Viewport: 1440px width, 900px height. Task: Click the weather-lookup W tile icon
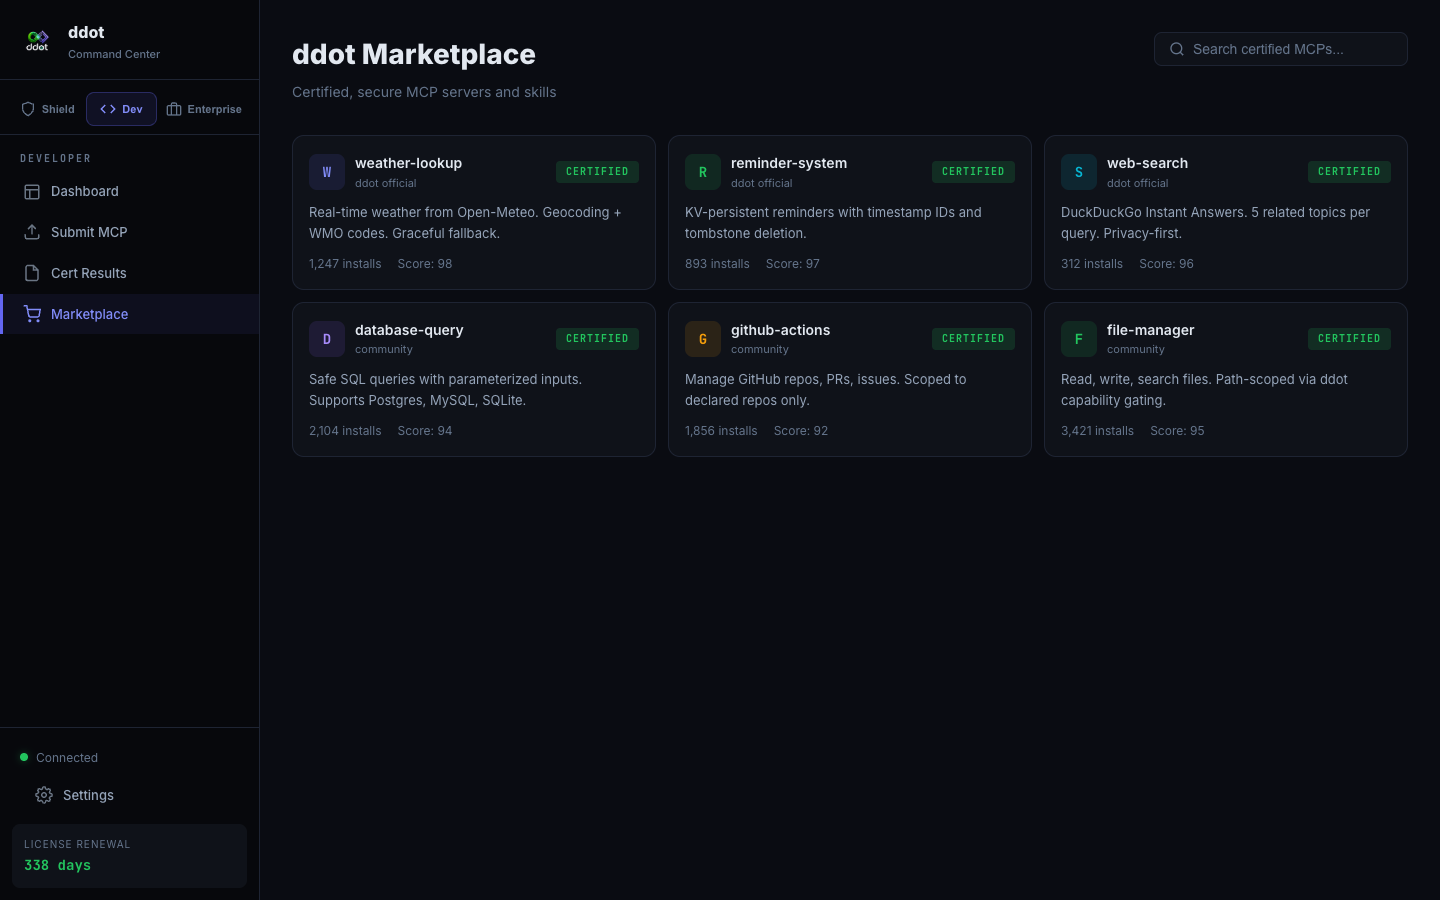click(327, 172)
